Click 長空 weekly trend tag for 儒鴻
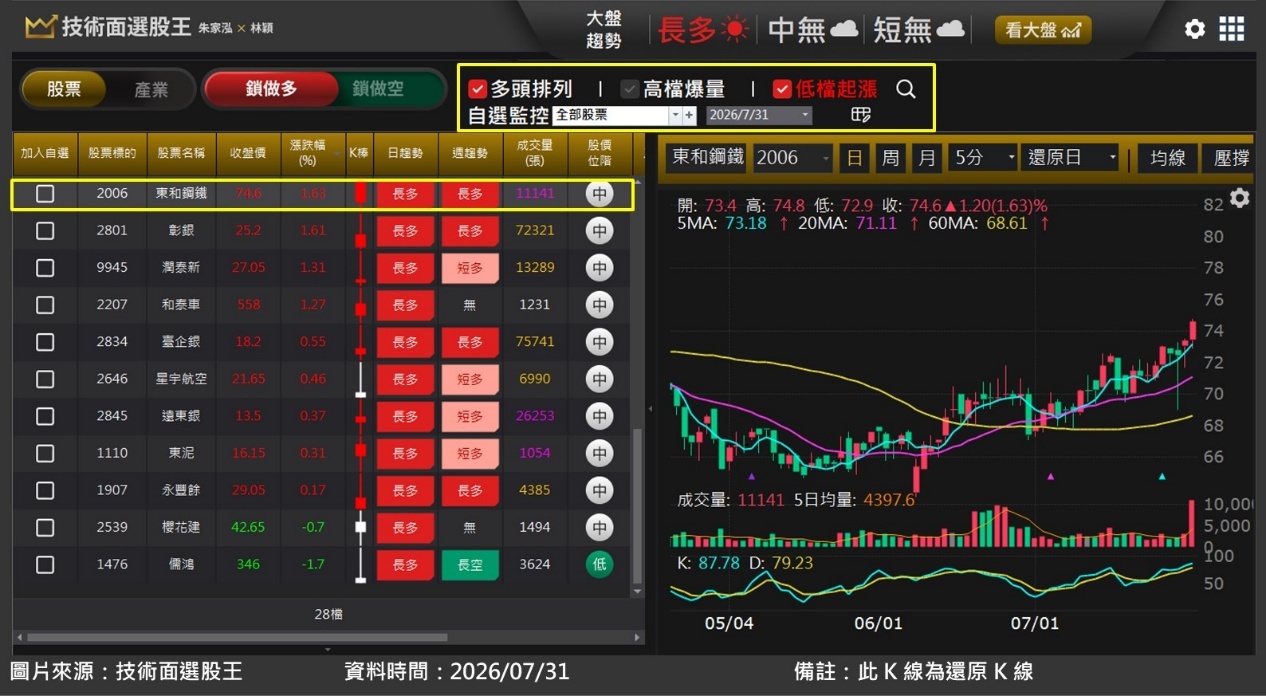The width and height of the screenshot is (1266, 696). [470, 565]
